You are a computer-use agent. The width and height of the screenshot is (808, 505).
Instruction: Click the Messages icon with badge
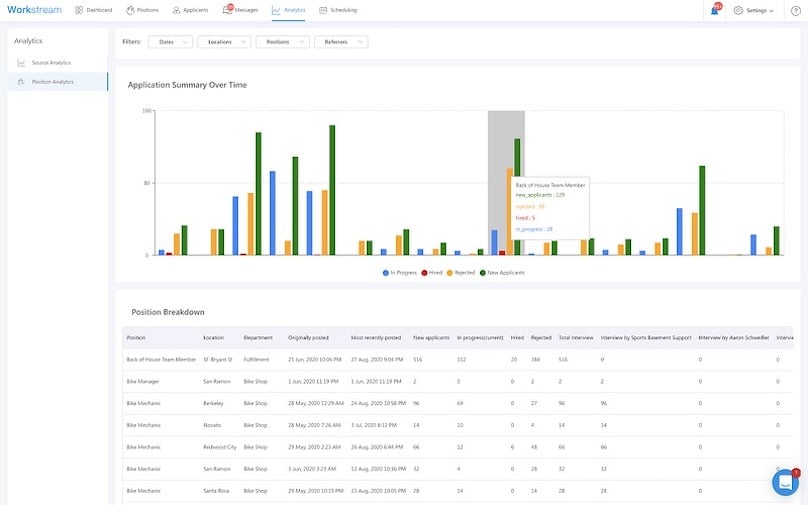point(227,10)
